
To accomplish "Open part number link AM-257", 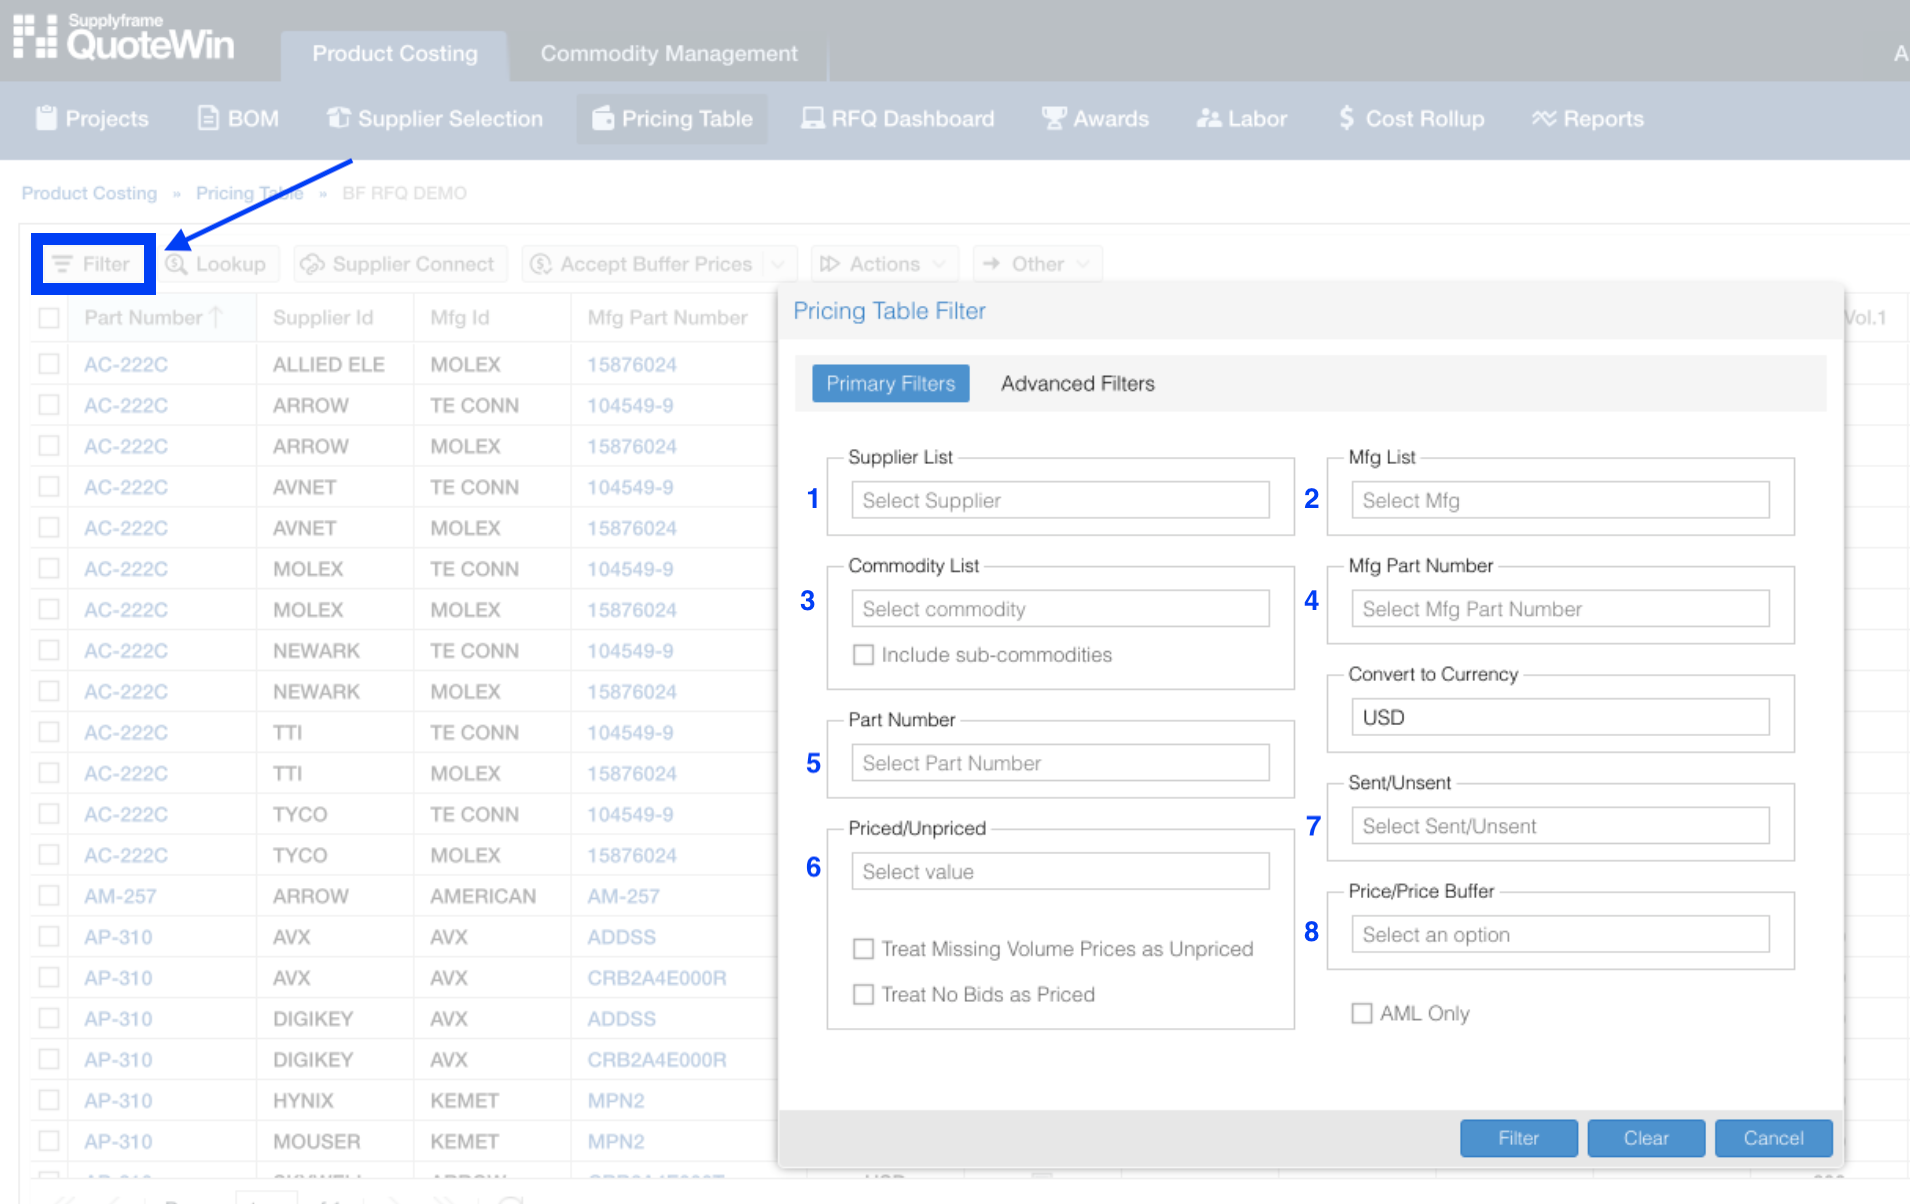I will (x=120, y=896).
